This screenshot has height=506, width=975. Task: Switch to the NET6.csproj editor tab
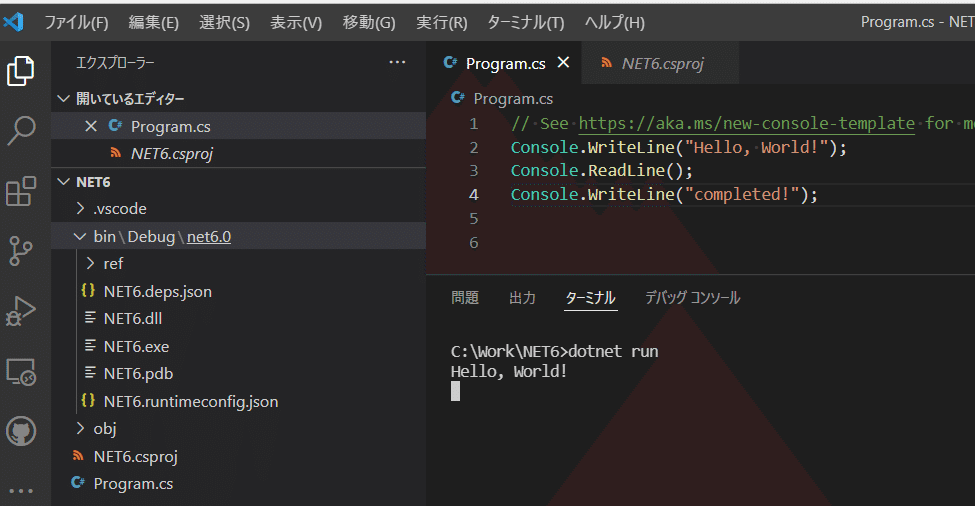coord(660,63)
